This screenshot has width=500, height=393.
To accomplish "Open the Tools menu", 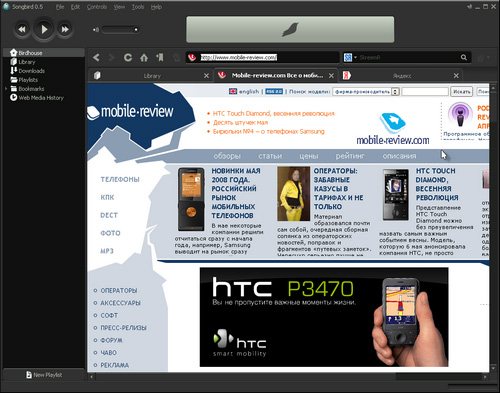I will tap(138, 7).
